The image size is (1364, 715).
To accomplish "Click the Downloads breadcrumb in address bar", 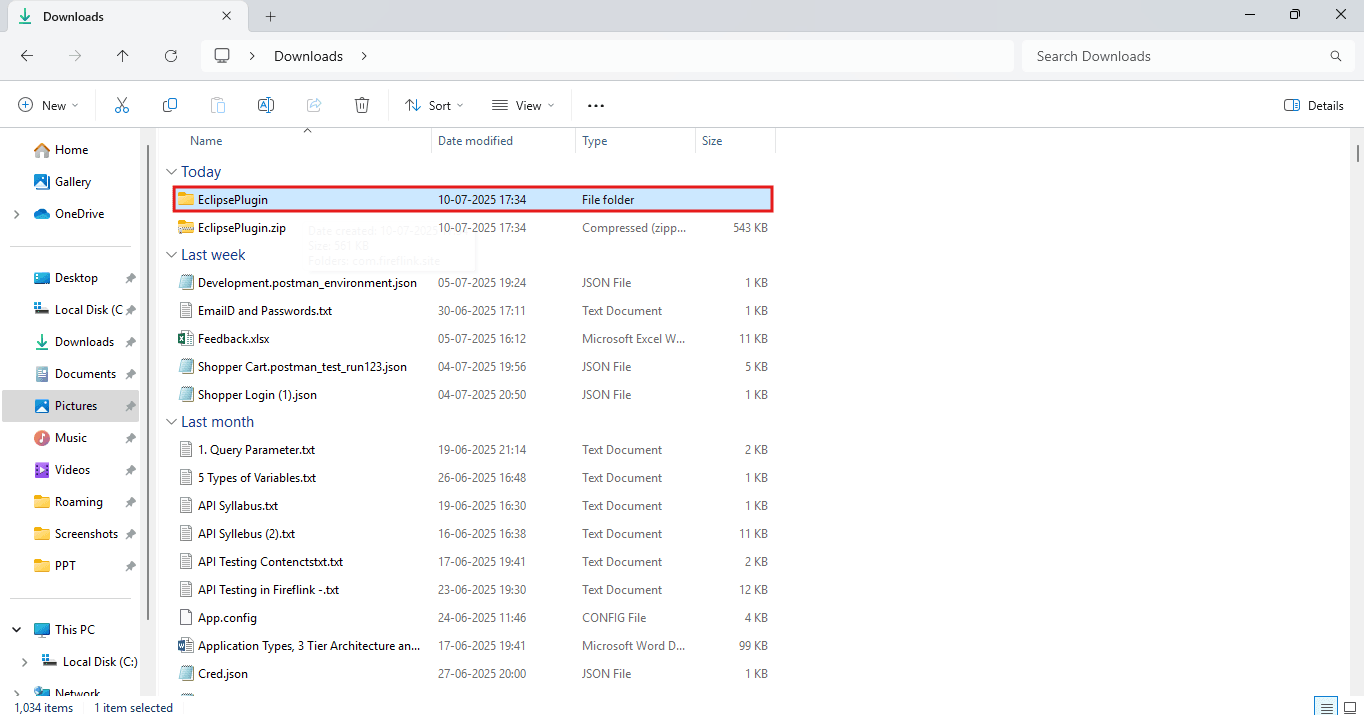I will point(308,56).
